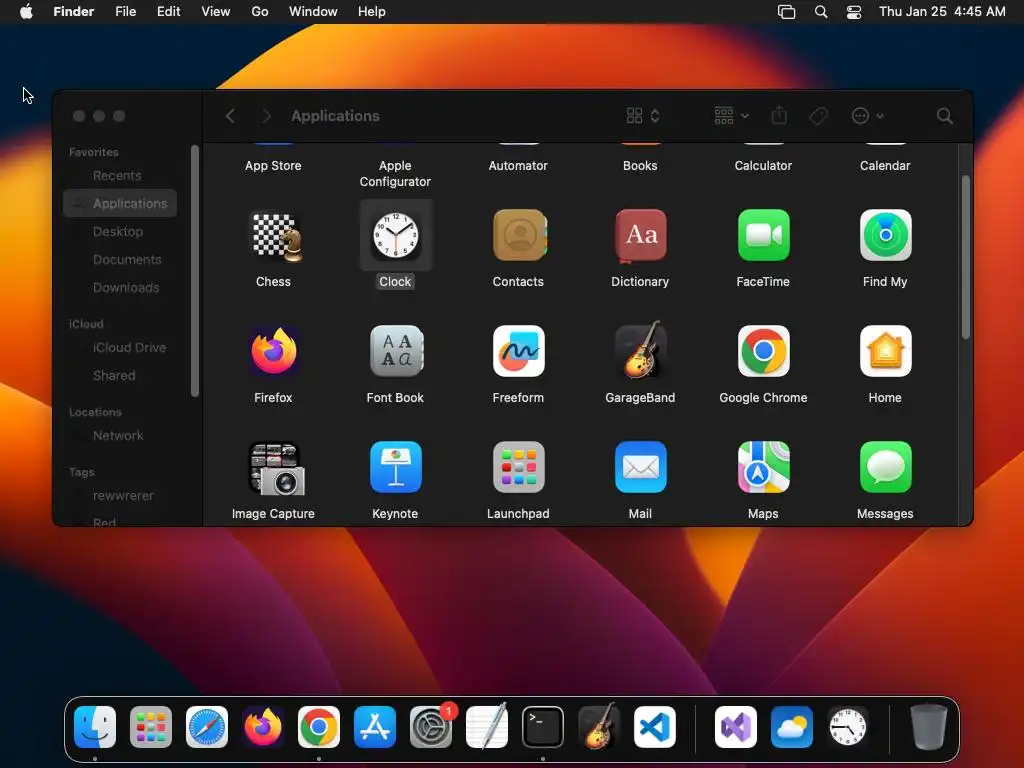Click the Finder window vertical scrollbar
Screen dimensions: 1024x768
pos(966,257)
